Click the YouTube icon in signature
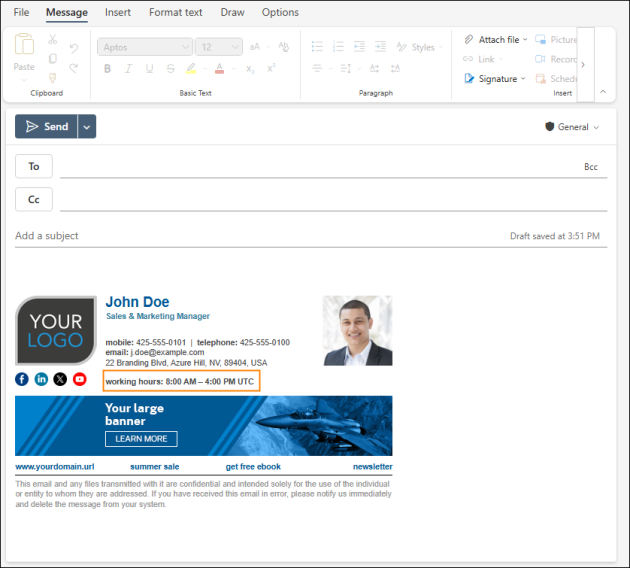Image resolution: width=630 pixels, height=568 pixels. click(x=80, y=379)
